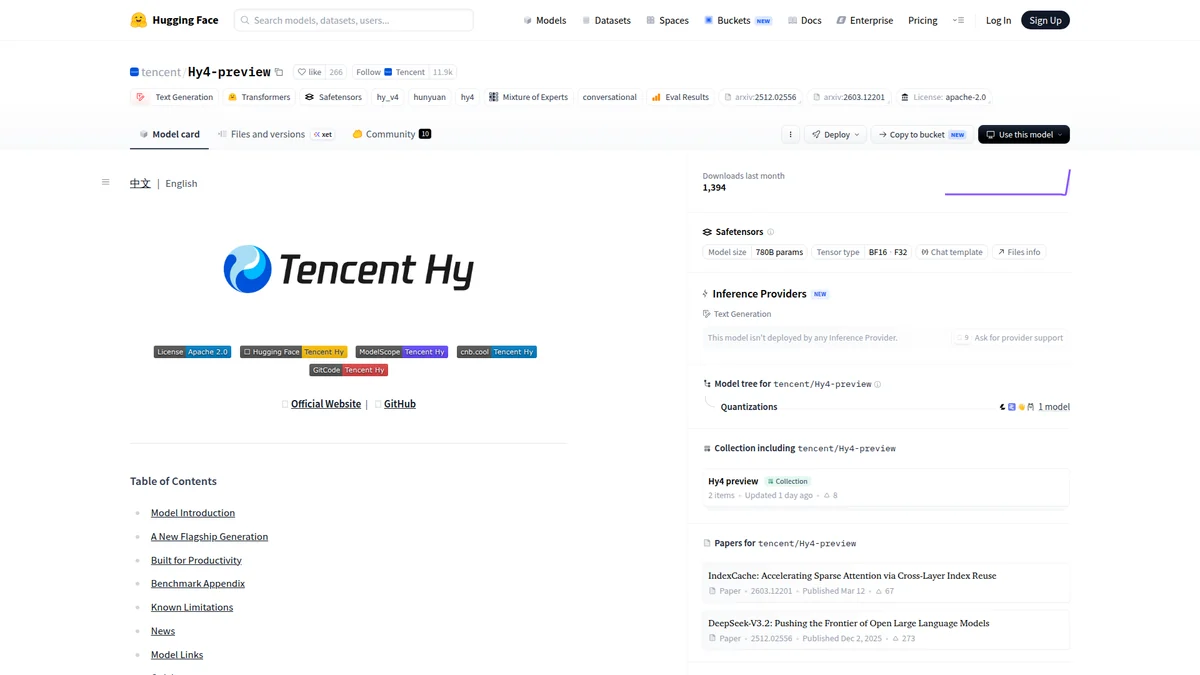Open the nav overflow menu icon
This screenshot has height=675, width=1200.
tap(958, 20)
